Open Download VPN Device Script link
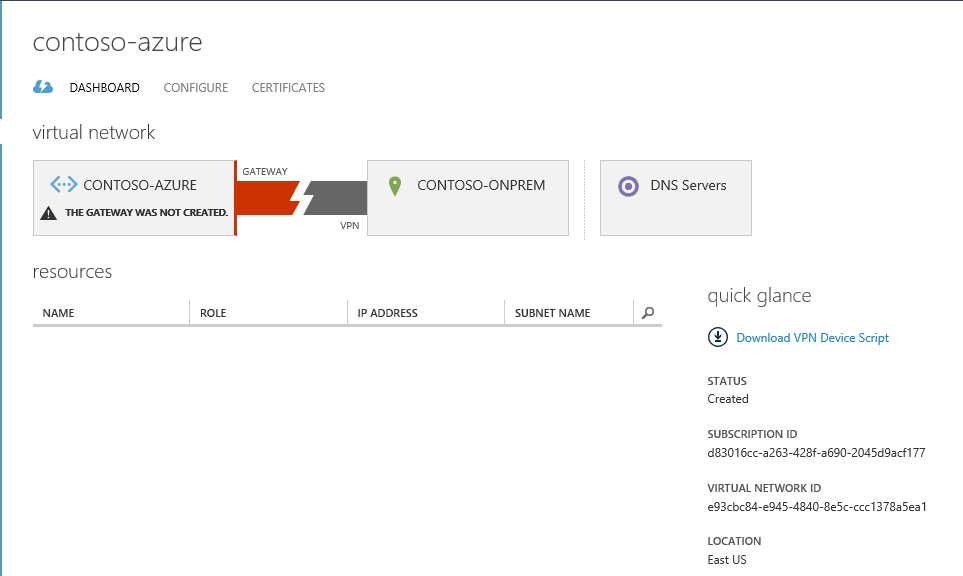This screenshot has width=963, height=576. [x=813, y=338]
